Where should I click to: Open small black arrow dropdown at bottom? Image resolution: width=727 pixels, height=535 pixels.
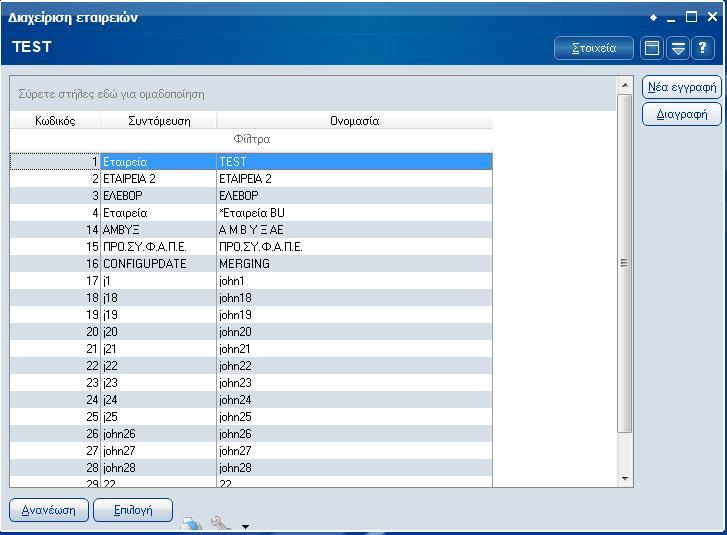point(245,527)
